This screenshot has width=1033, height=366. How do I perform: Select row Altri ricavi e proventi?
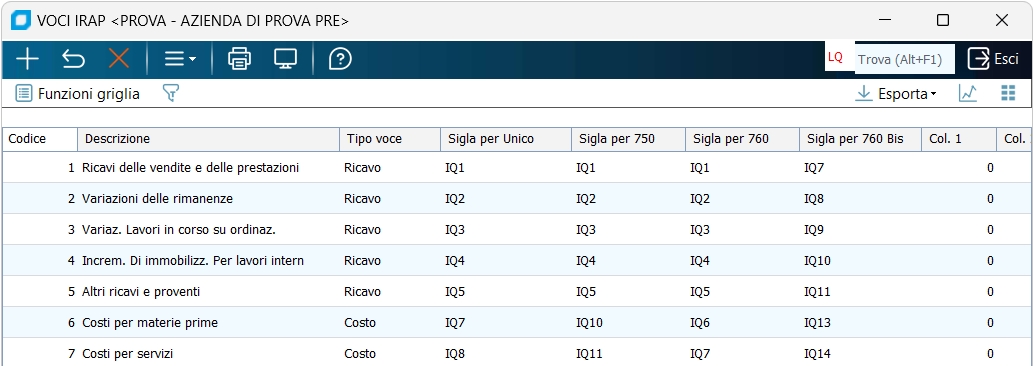516,292
